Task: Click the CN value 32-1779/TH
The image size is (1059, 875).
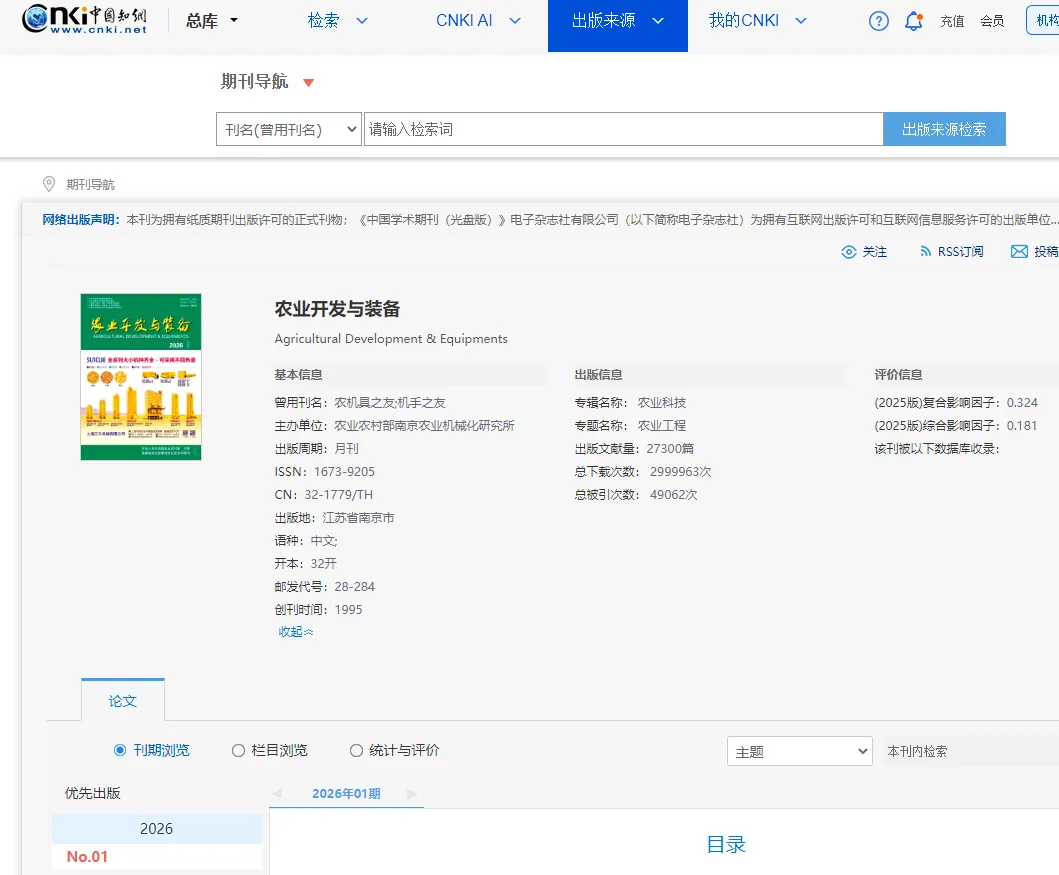Action: pos(338,494)
